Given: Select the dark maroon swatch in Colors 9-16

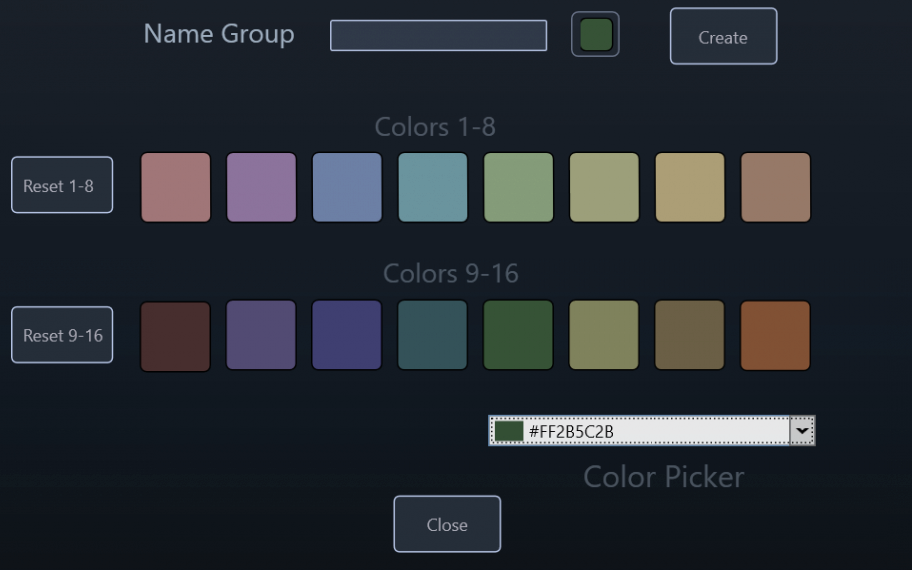Looking at the screenshot, I should 175,336.
